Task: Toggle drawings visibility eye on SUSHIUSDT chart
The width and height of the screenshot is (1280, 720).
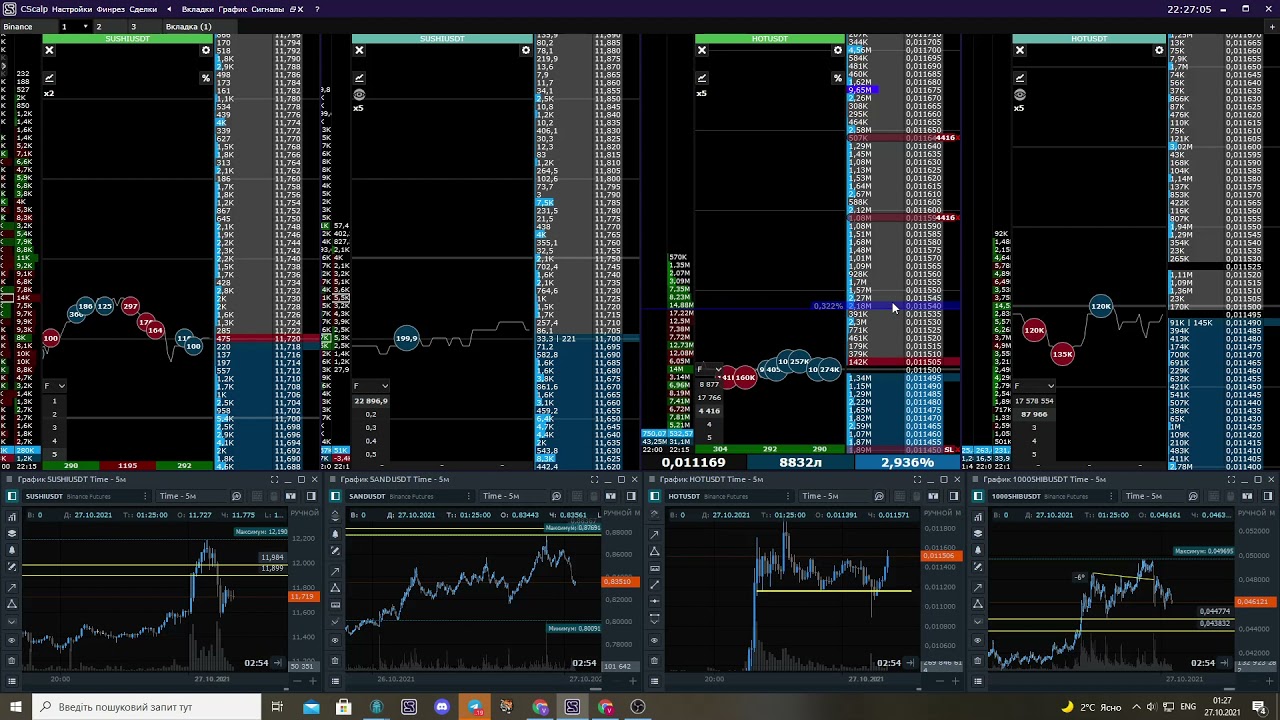Action: [12, 640]
